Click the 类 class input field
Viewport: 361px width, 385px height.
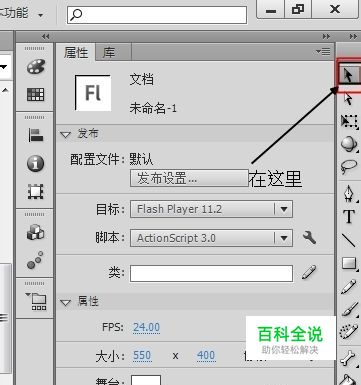coord(211,273)
